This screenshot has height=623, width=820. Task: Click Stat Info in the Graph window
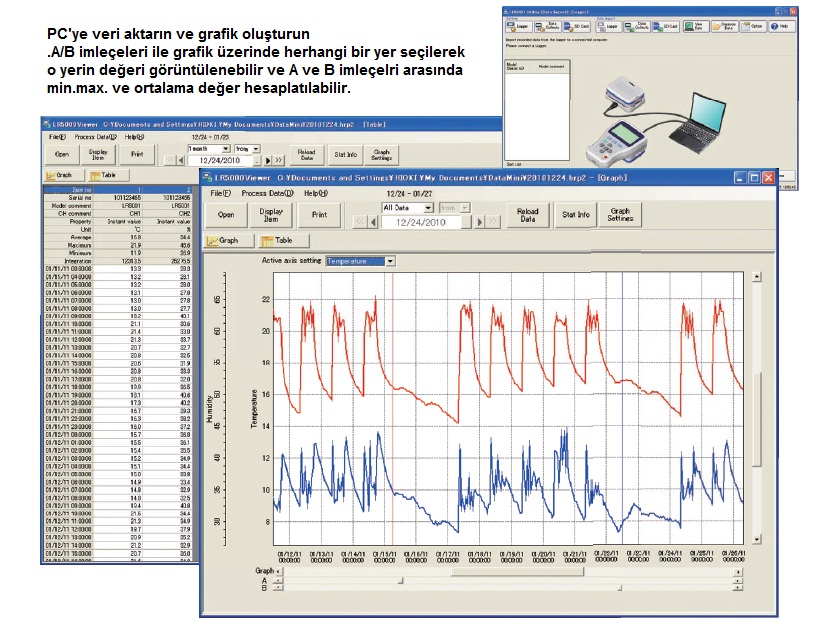coord(575,213)
